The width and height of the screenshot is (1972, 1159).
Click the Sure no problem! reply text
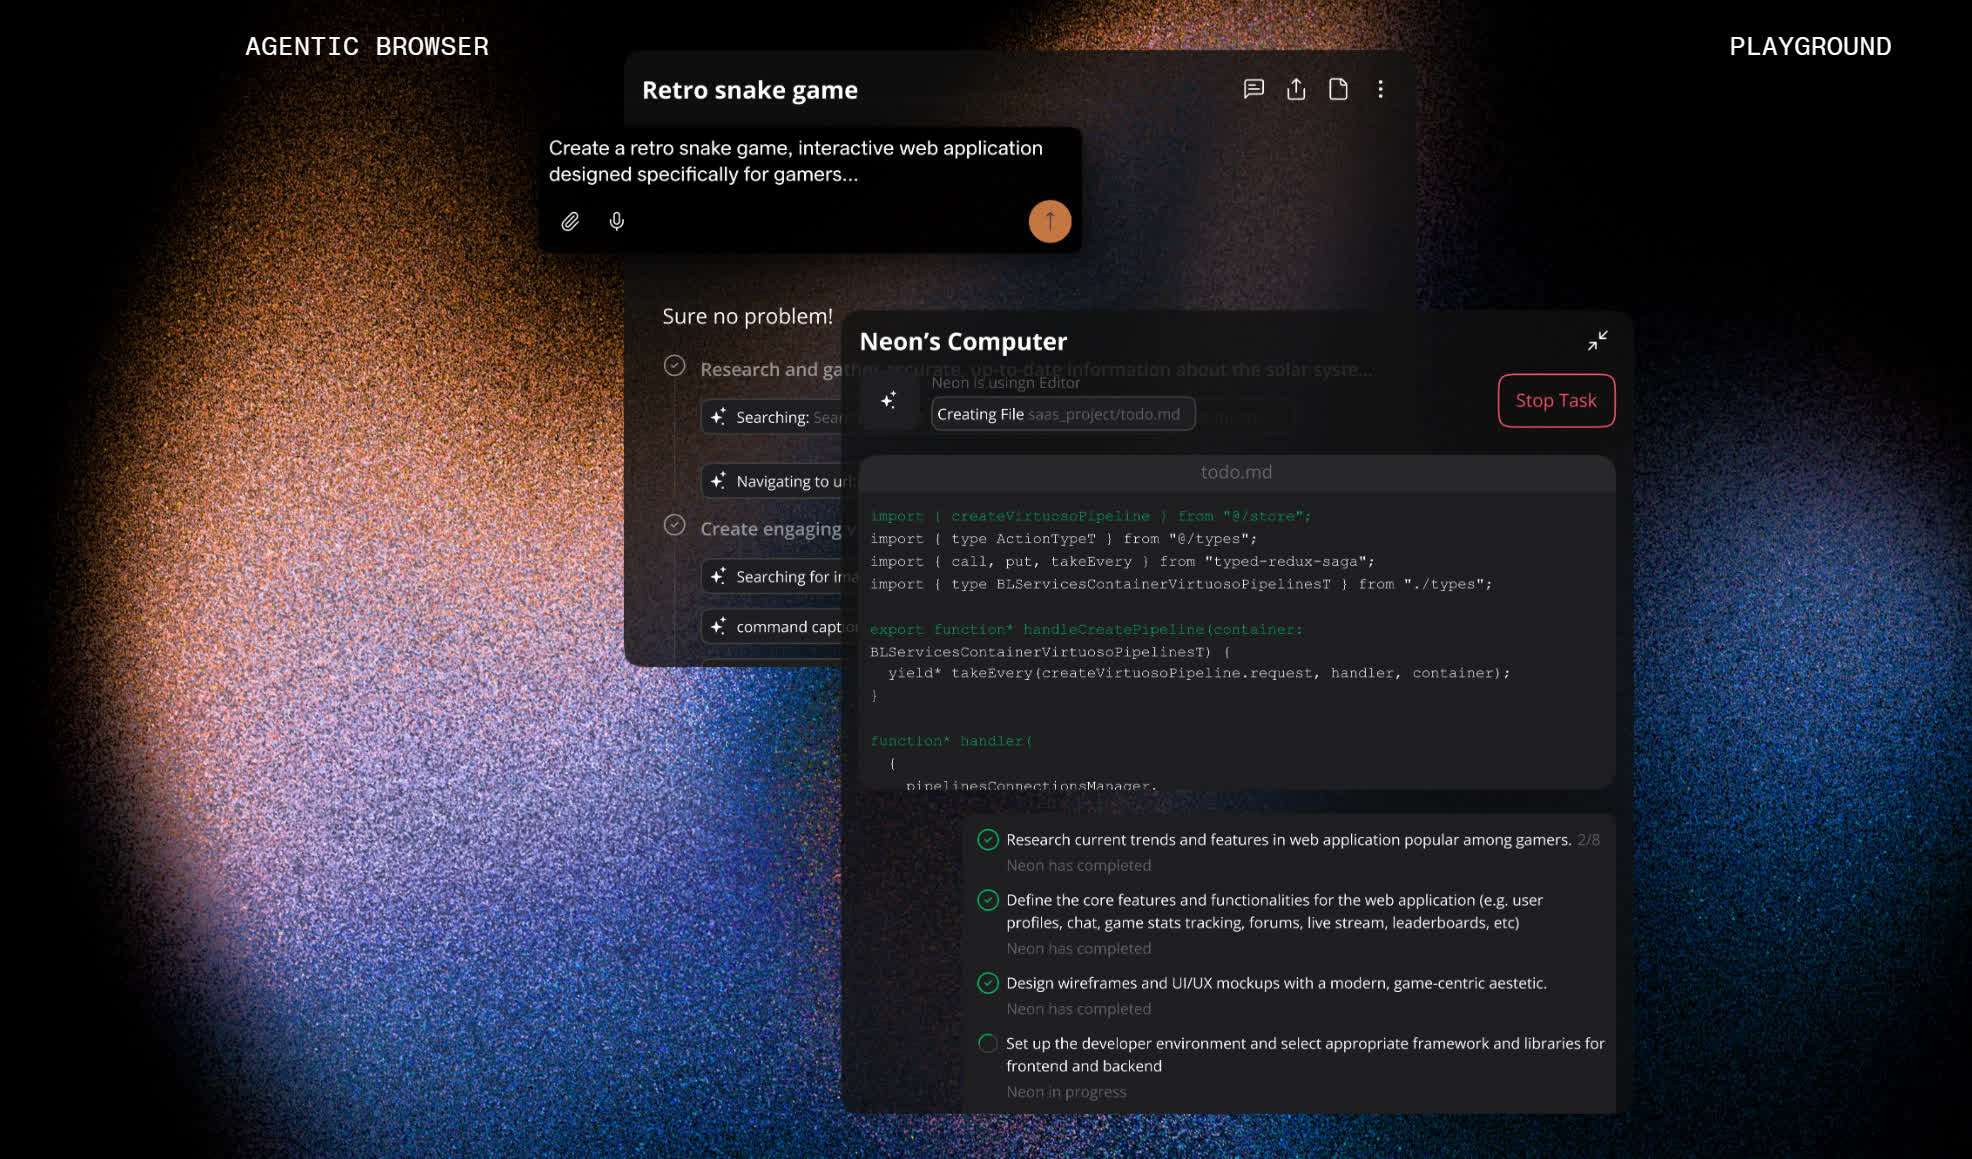point(747,316)
